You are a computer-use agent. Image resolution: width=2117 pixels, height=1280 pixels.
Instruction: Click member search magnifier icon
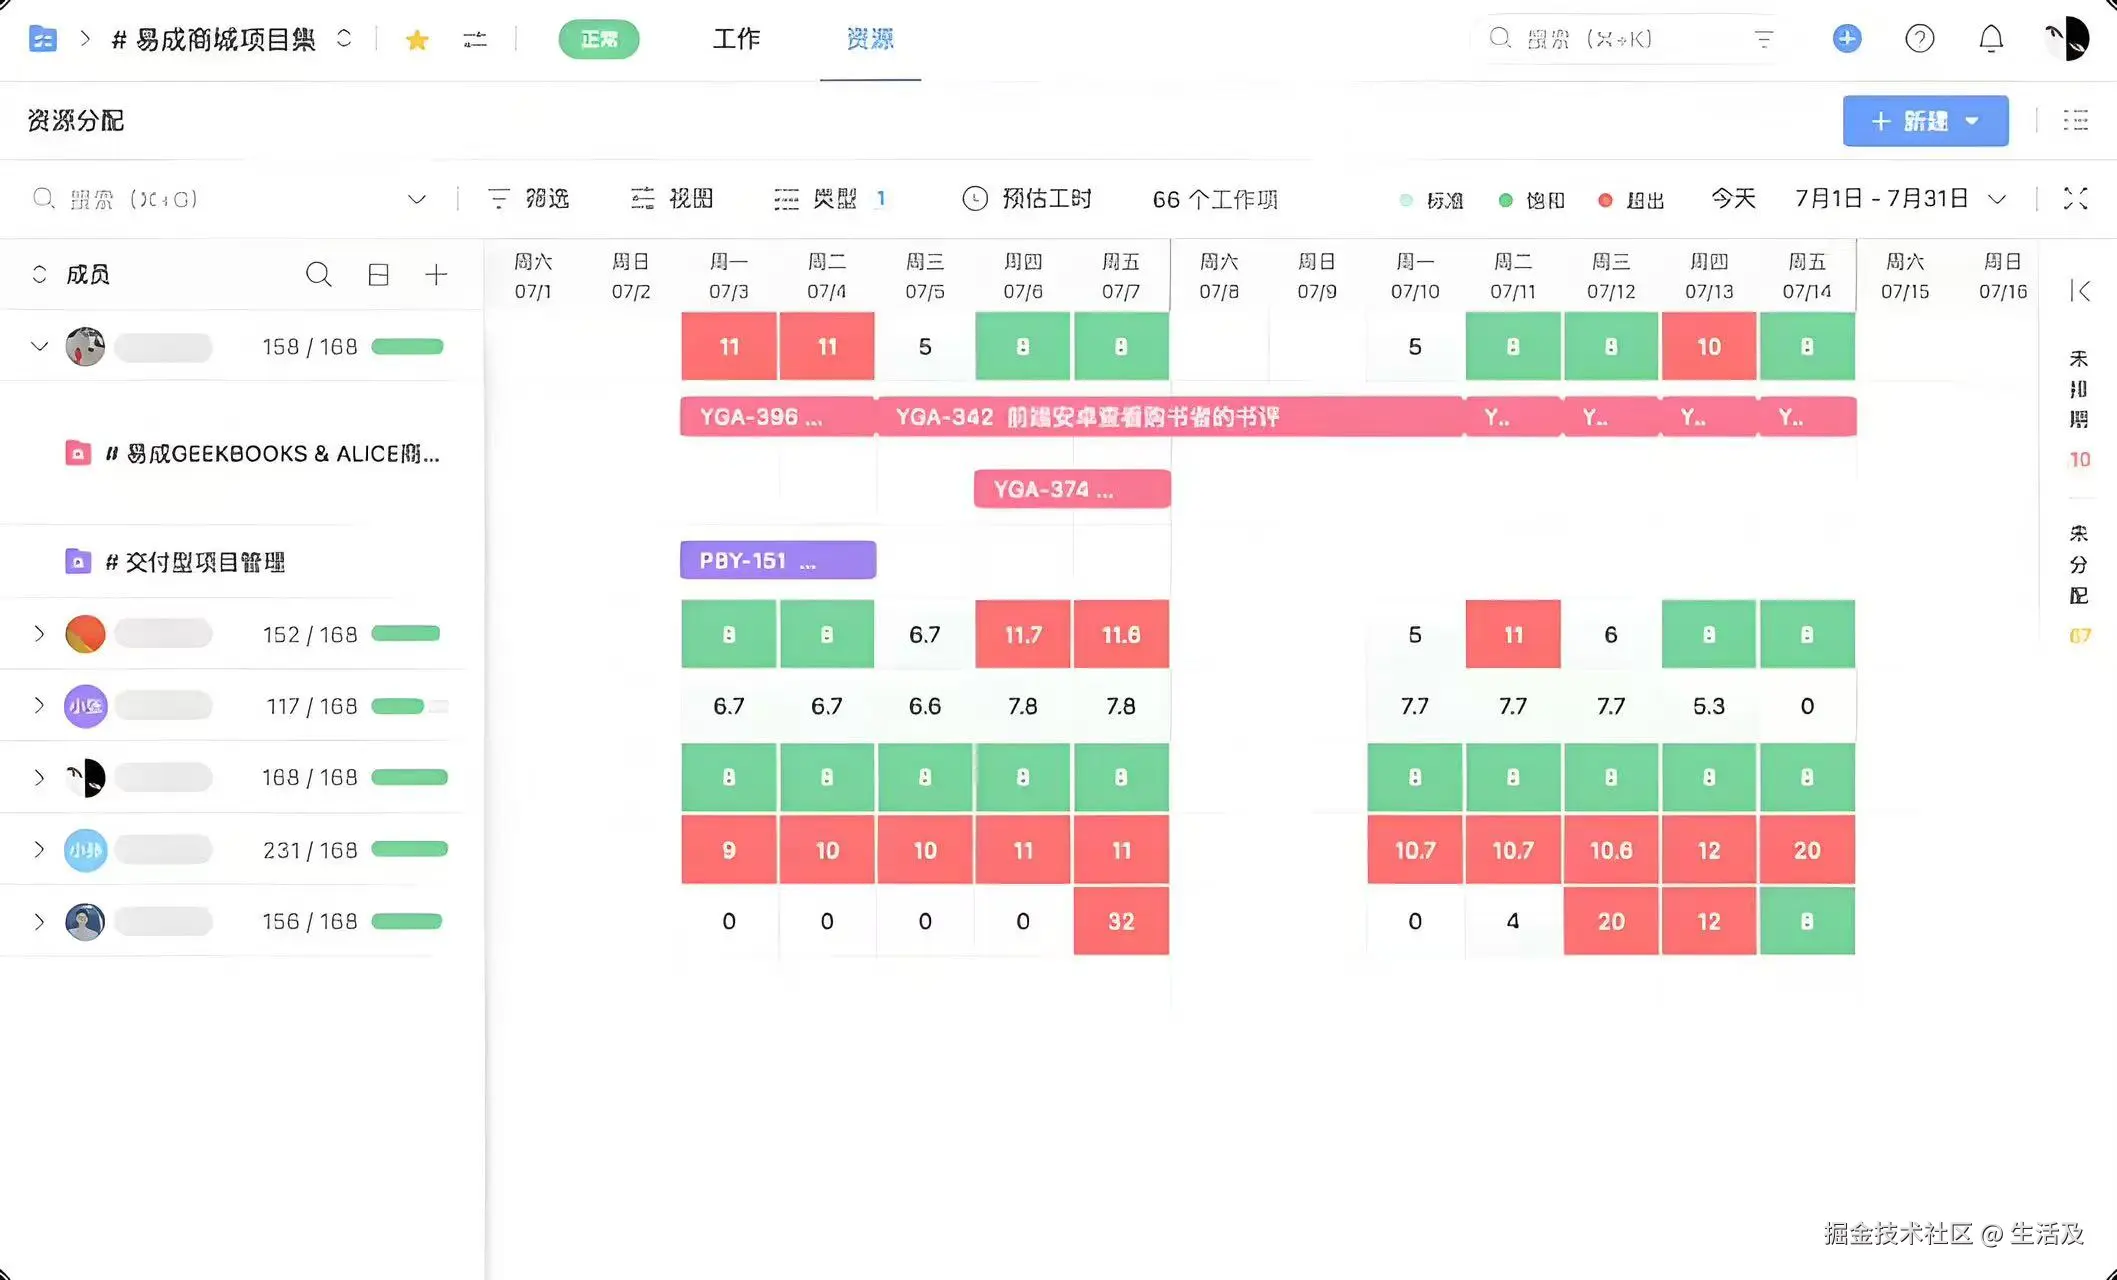318,274
